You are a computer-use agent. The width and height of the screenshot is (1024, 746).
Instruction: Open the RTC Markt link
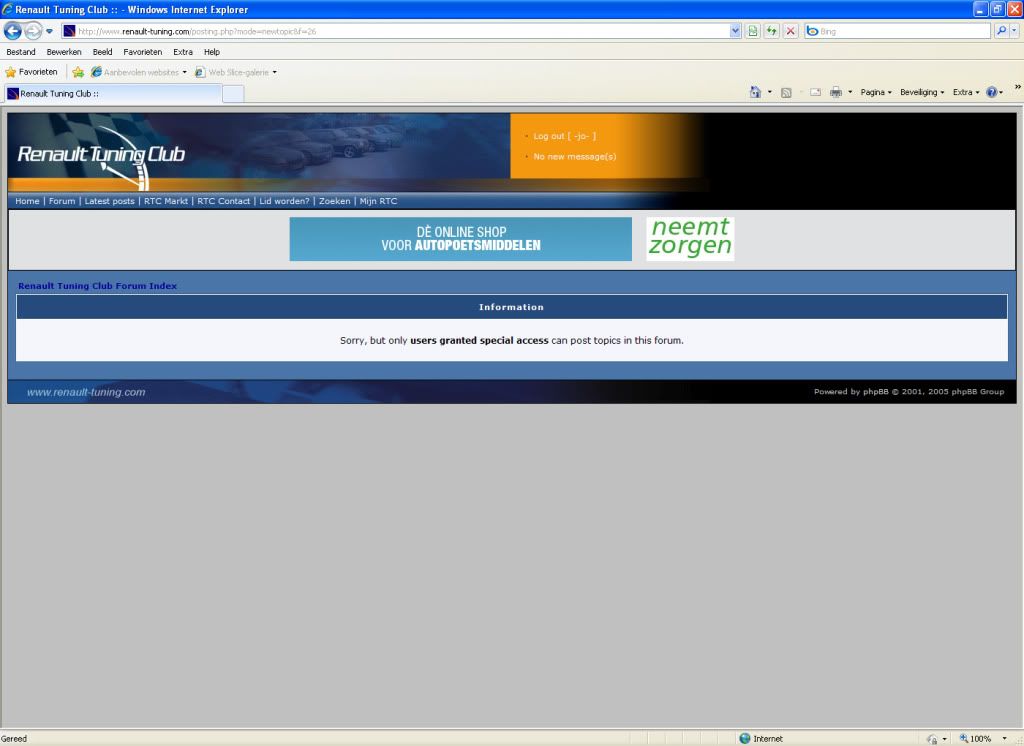click(166, 201)
